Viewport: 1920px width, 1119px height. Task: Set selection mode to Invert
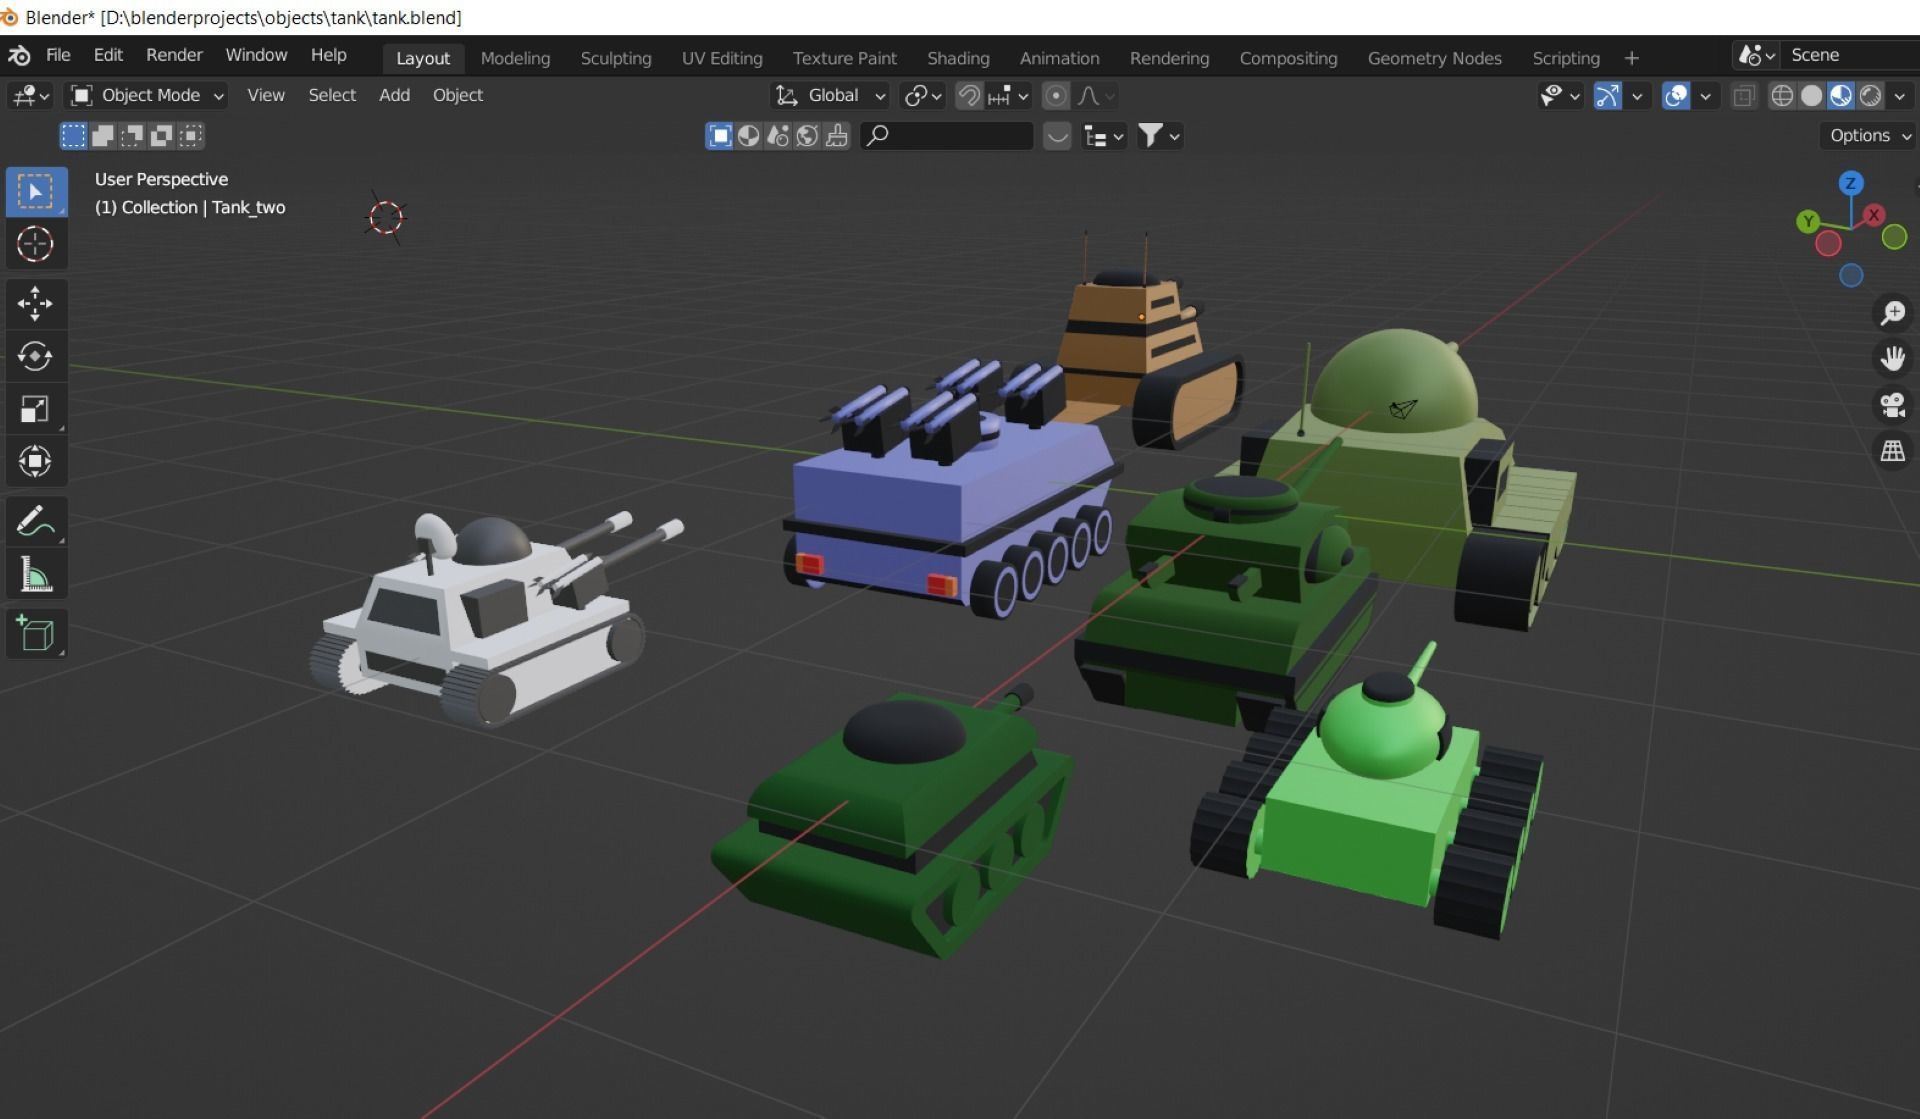[x=161, y=136]
